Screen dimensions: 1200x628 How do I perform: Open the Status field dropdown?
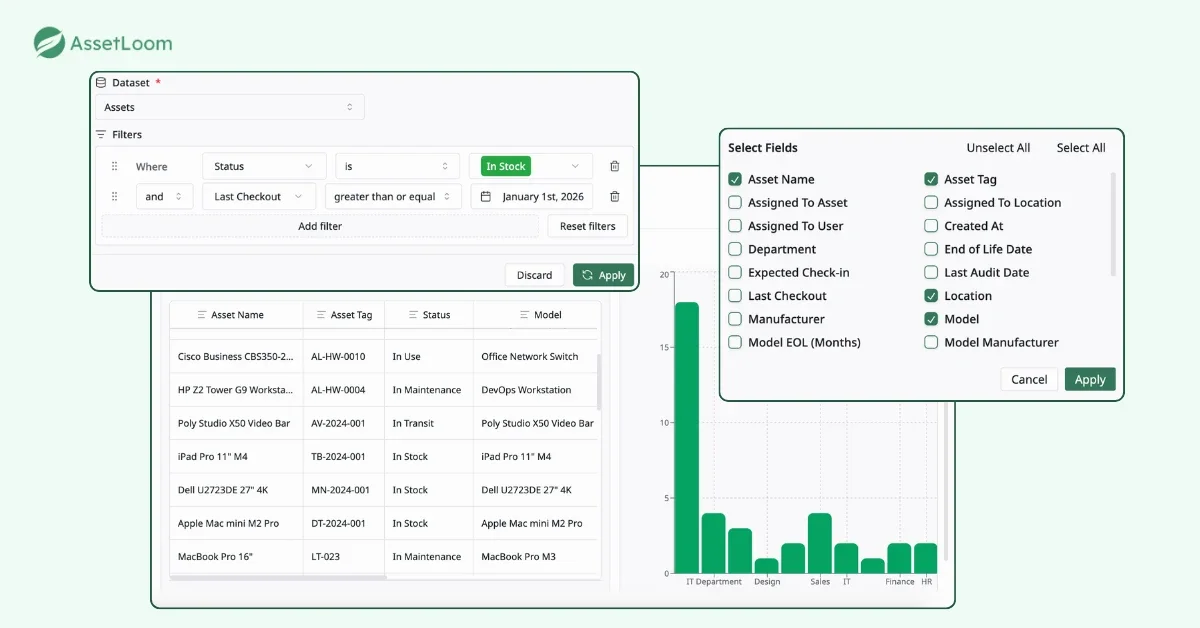coord(264,166)
